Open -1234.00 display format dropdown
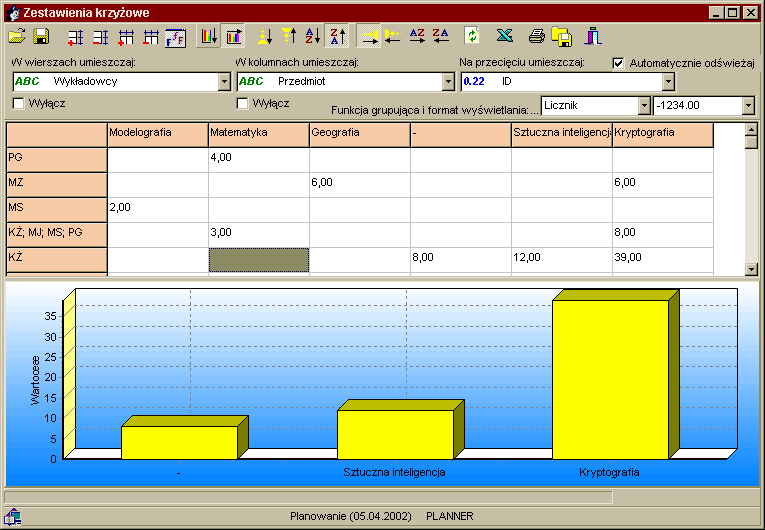 tap(748, 106)
